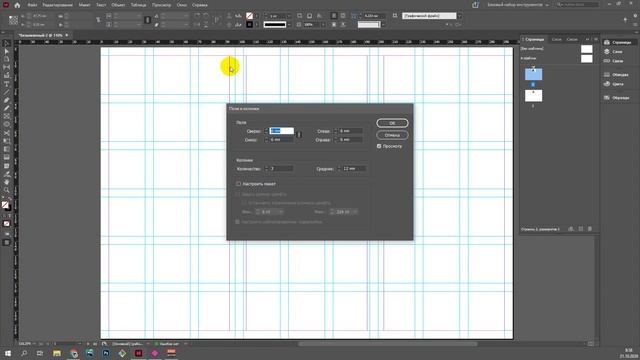Image resolution: width=640 pixels, height=360 pixels.
Task: Click the document tab title
Action: point(40,36)
